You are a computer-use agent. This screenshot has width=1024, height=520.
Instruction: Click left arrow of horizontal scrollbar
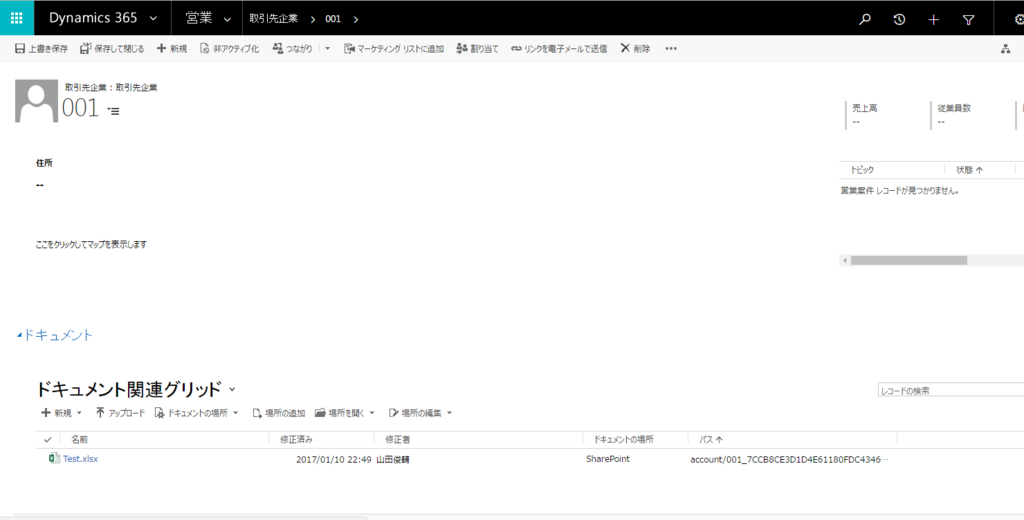tap(844, 260)
